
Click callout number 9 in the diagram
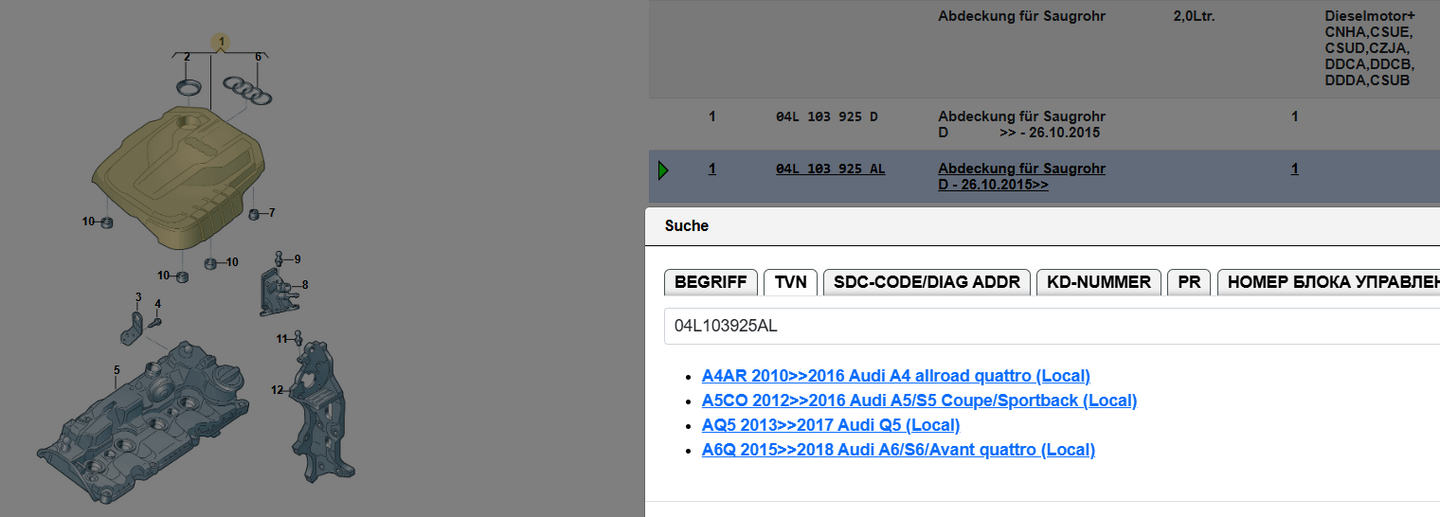coord(297,259)
